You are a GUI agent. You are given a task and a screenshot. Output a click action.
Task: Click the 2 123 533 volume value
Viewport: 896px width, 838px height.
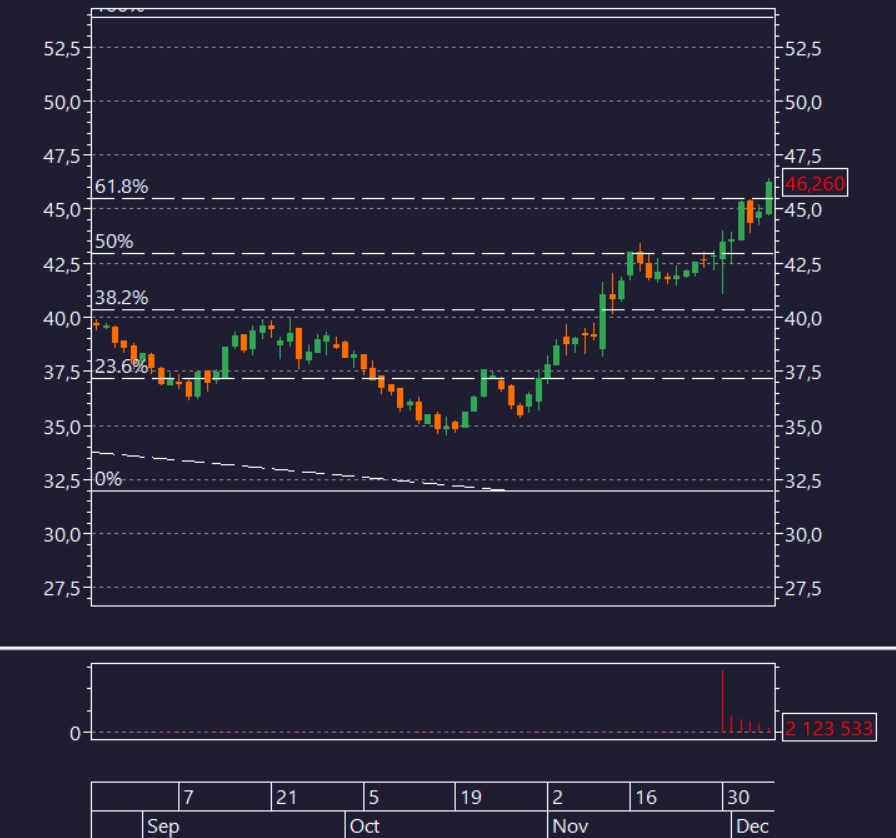[x=829, y=728]
